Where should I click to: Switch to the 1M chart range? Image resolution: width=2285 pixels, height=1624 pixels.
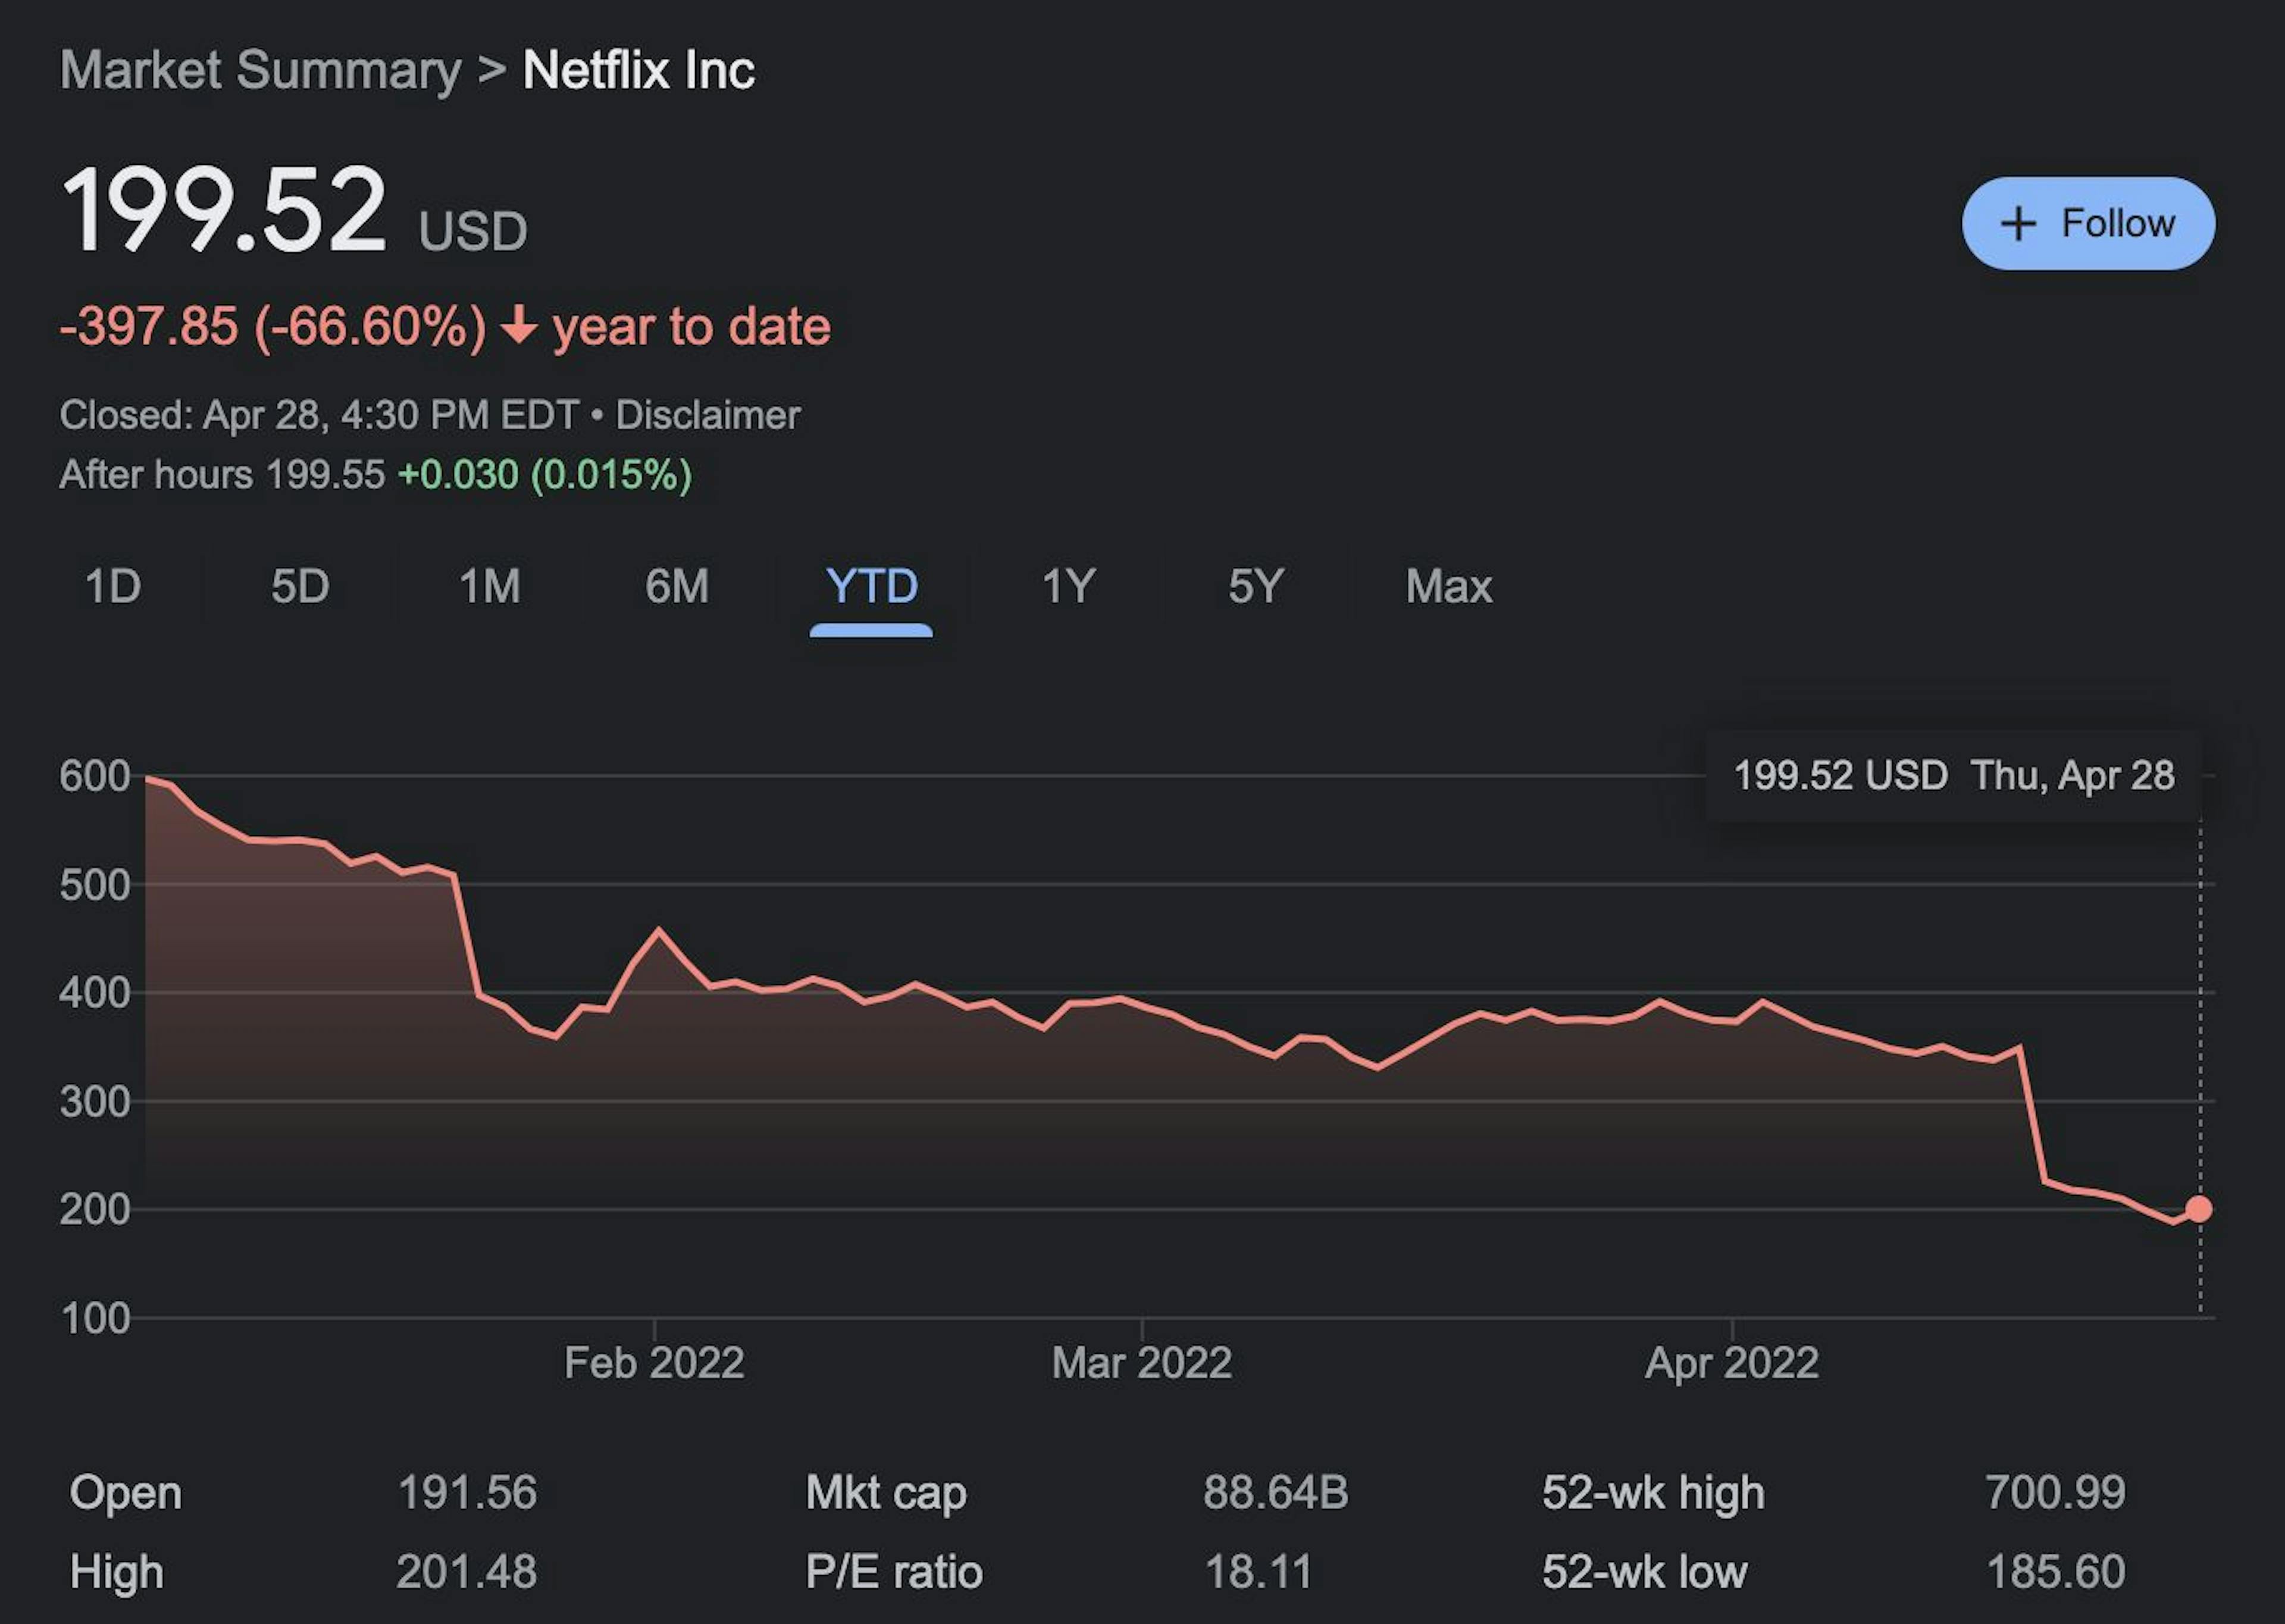coord(489,586)
